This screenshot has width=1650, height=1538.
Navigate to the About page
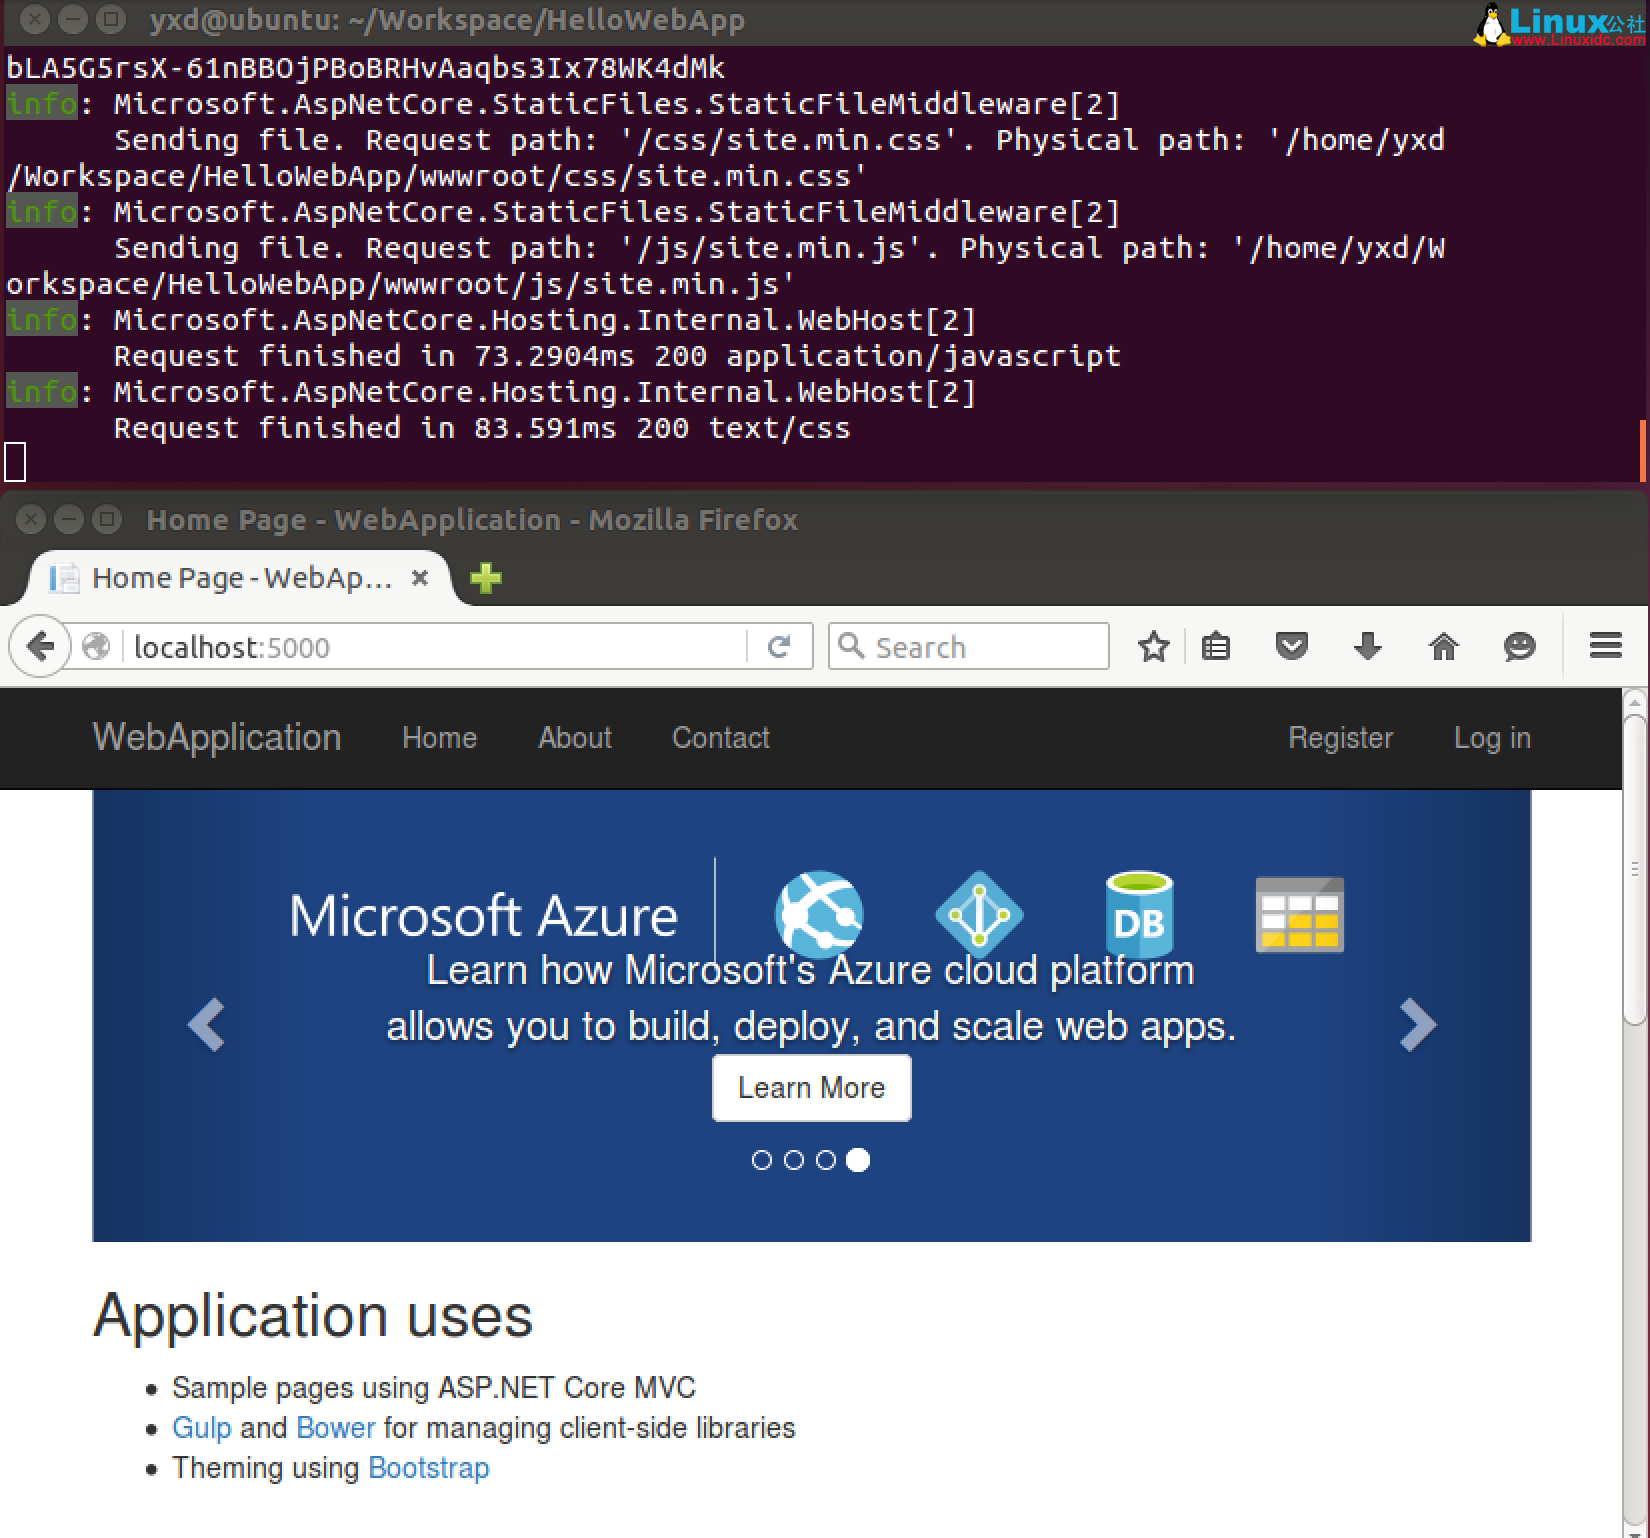pyautogui.click(x=574, y=738)
